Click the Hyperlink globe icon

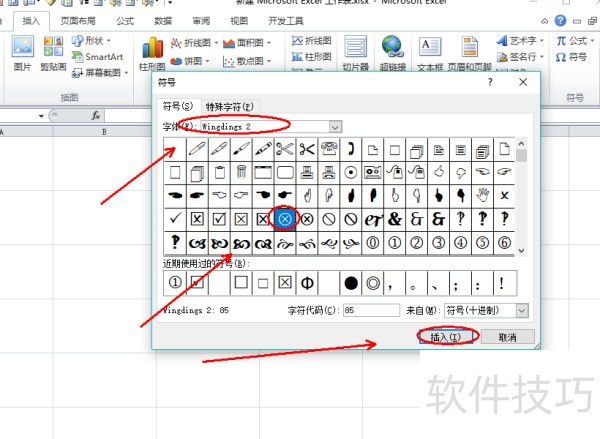pyautogui.click(x=391, y=54)
